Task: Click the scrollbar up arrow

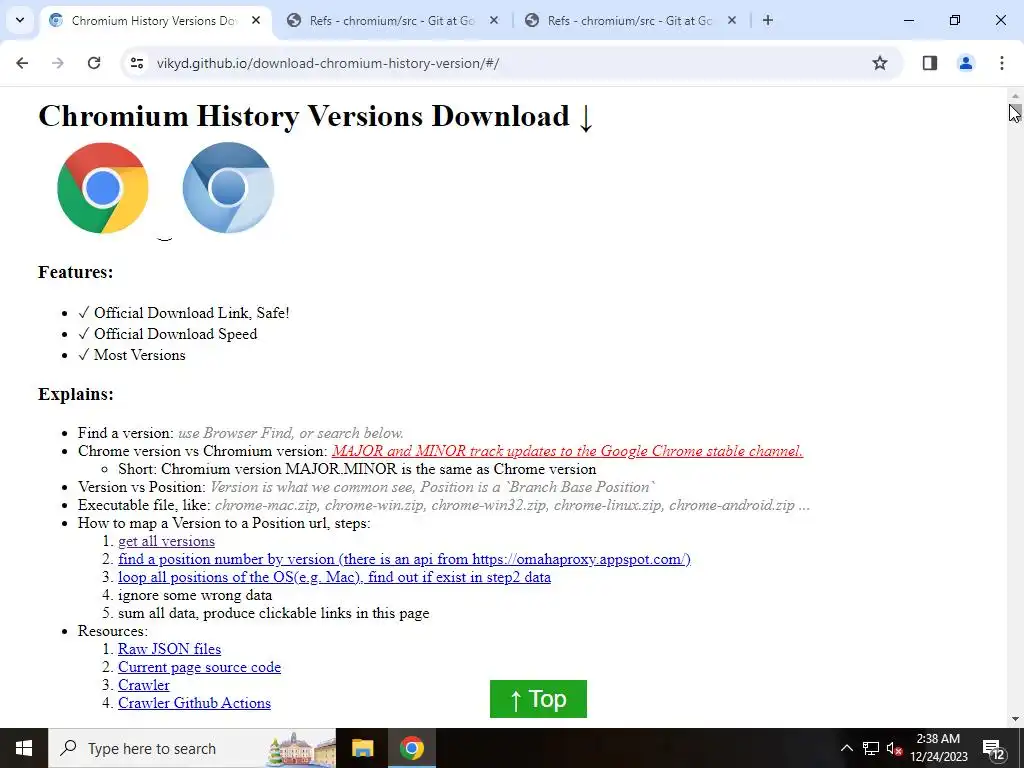Action: click(x=1015, y=96)
